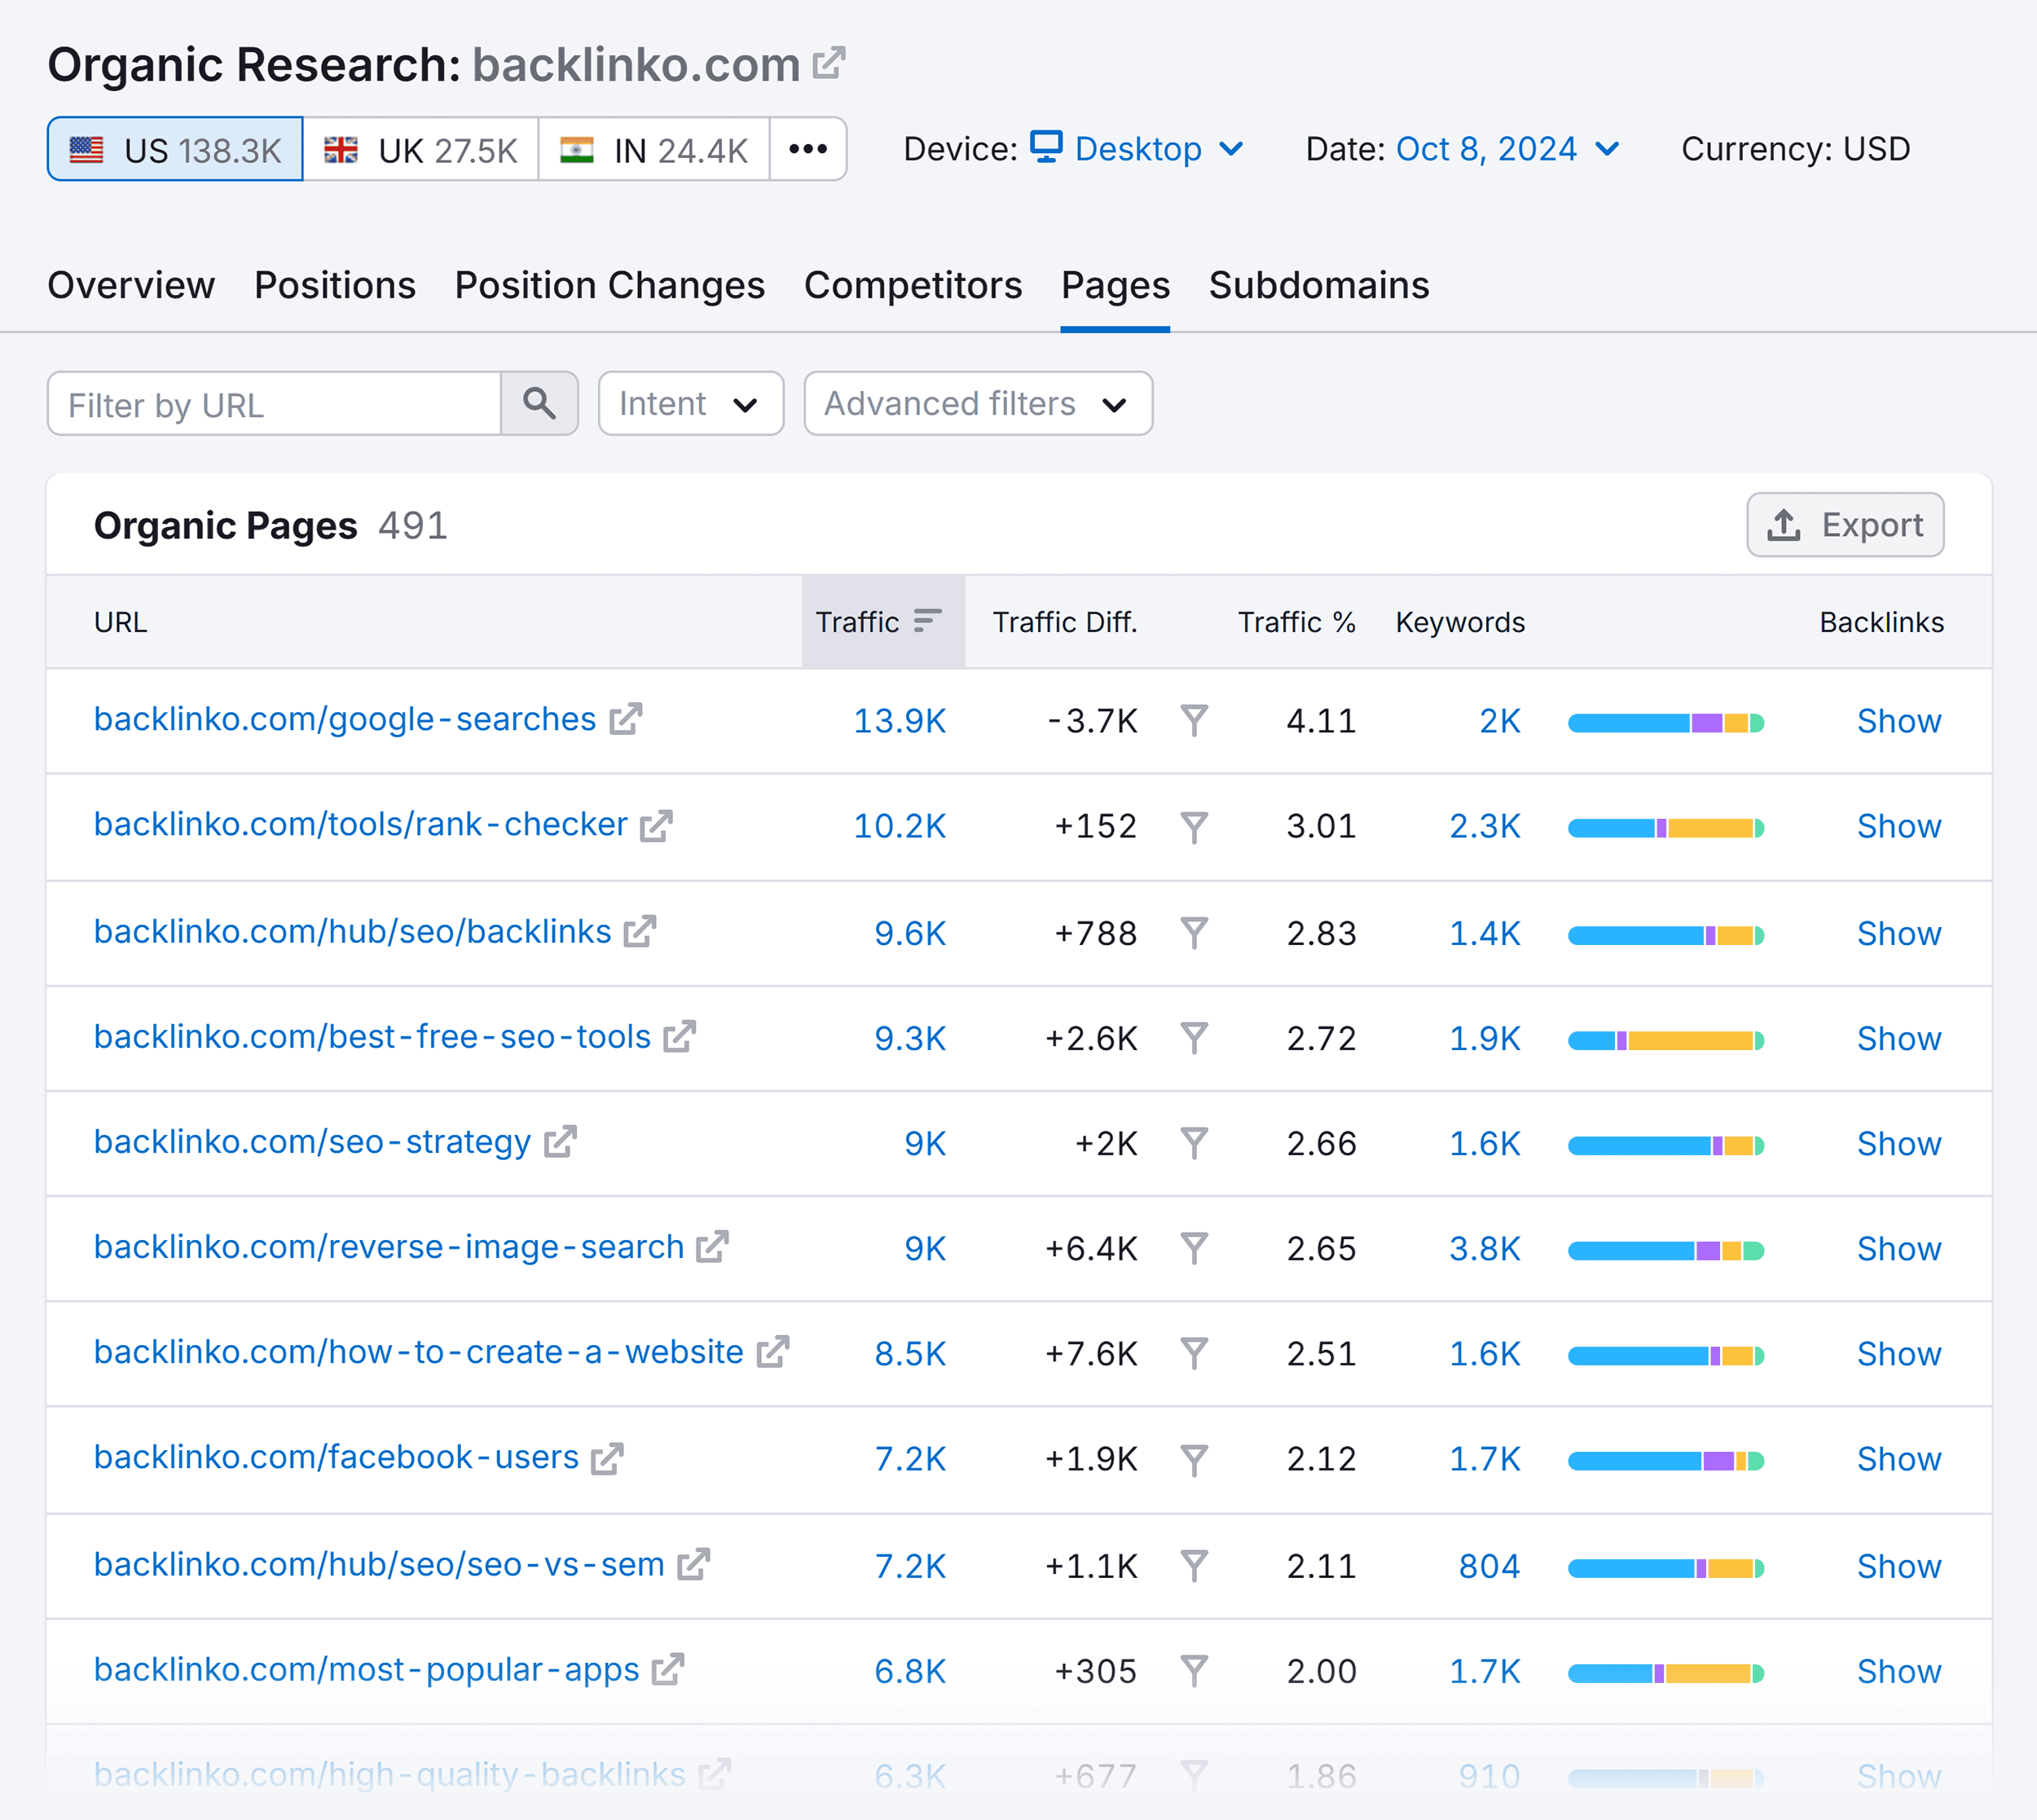This screenshot has height=1820, width=2037.
Task: Click filter funnel icon in seo-vs-sem row
Action: point(1194,1566)
